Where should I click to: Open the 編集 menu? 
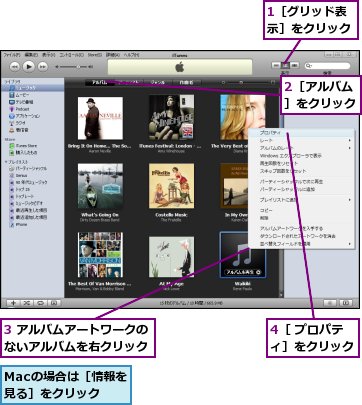click(x=31, y=55)
